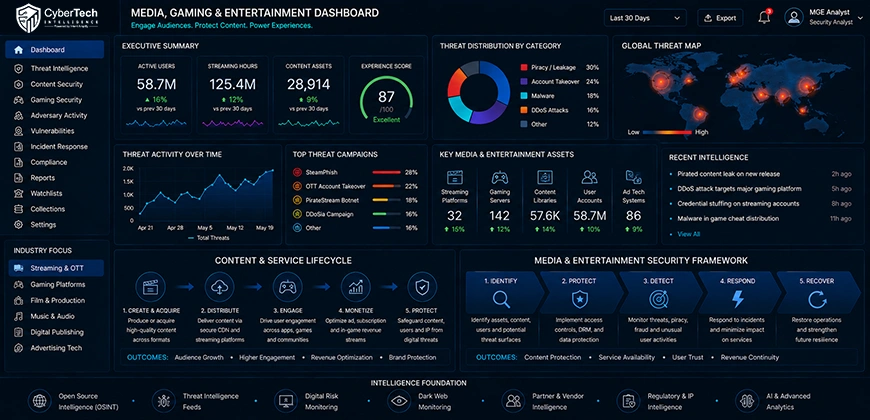Click the DDoS Attacks orange swatch
Image resolution: width=870 pixels, height=420 pixels.
coord(524,110)
